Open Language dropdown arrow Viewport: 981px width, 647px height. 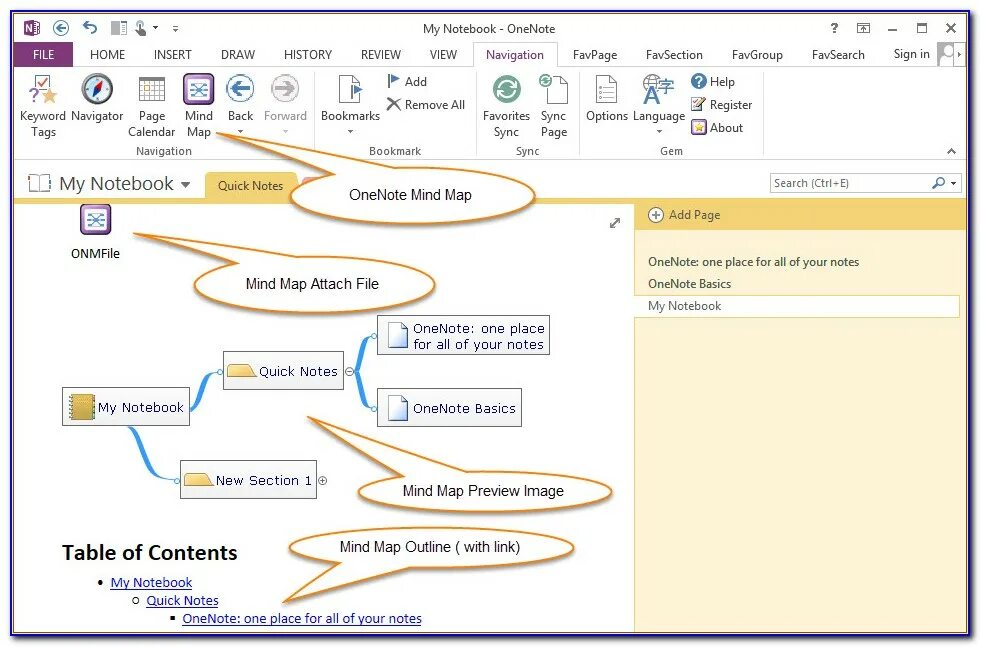coord(659,131)
